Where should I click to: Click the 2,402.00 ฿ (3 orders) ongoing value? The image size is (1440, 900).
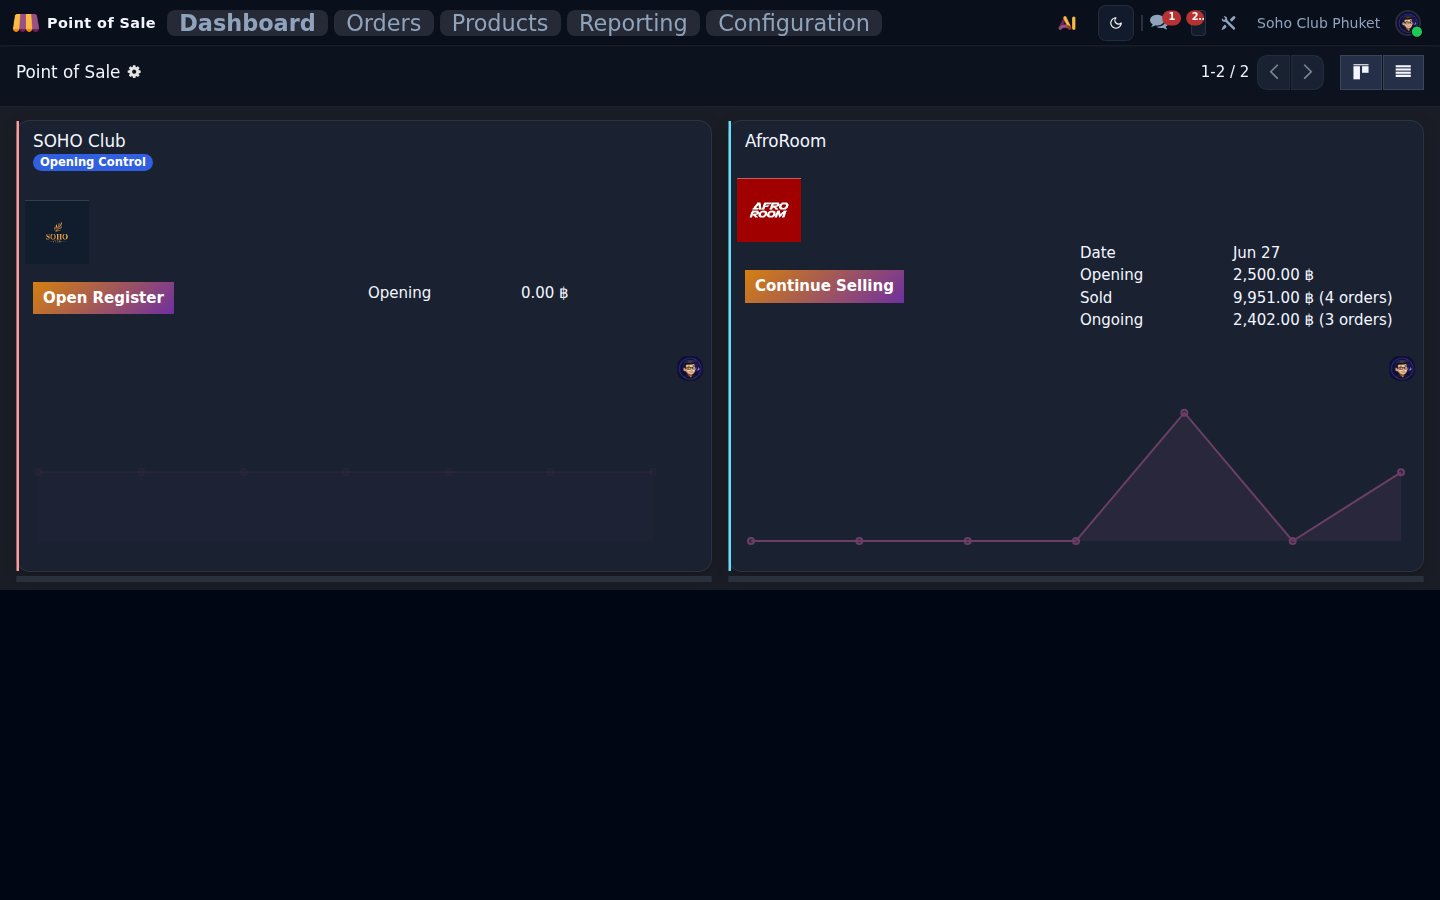[x=1312, y=320]
